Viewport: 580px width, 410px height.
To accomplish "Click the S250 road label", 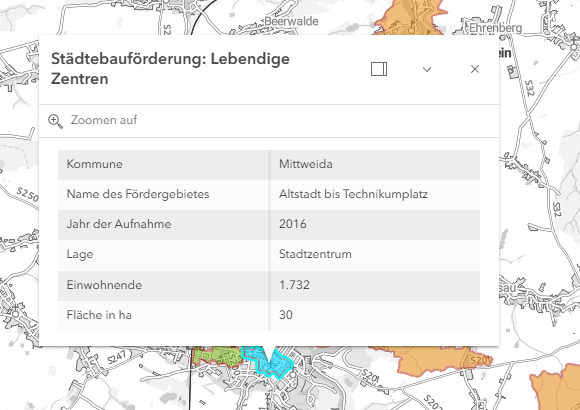I will point(27,195).
